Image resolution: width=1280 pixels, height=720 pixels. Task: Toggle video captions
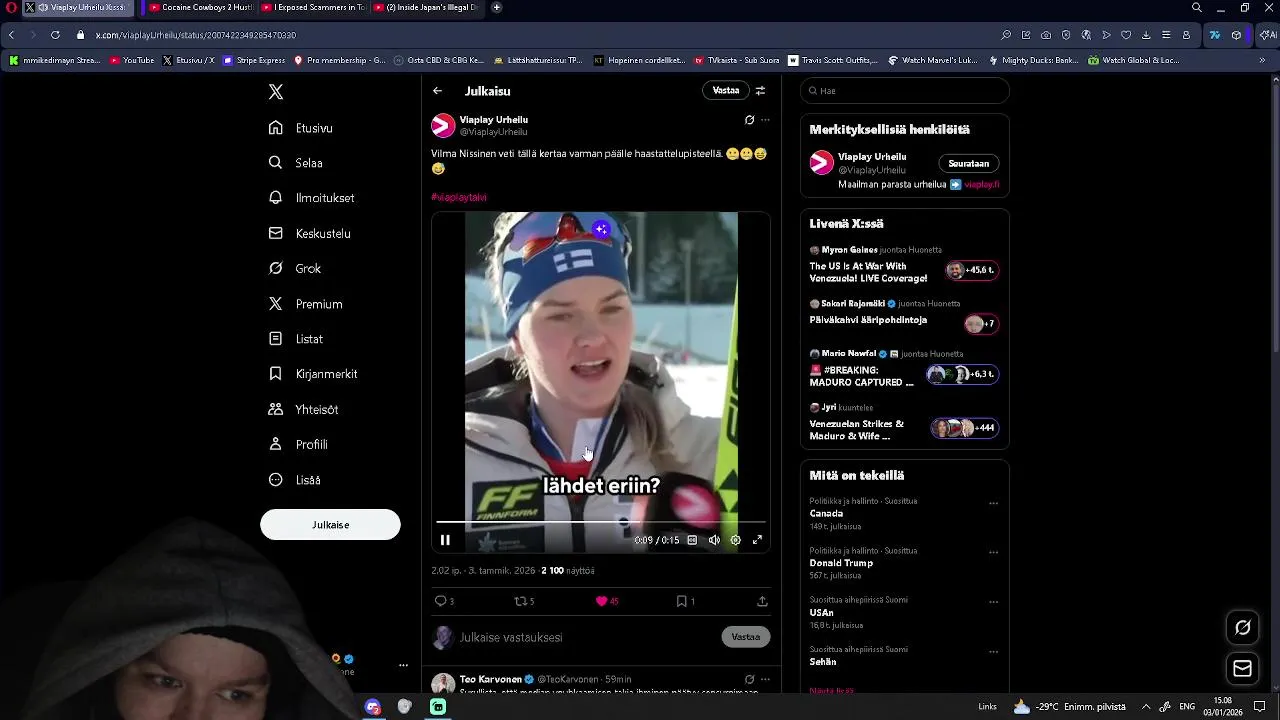coord(692,540)
